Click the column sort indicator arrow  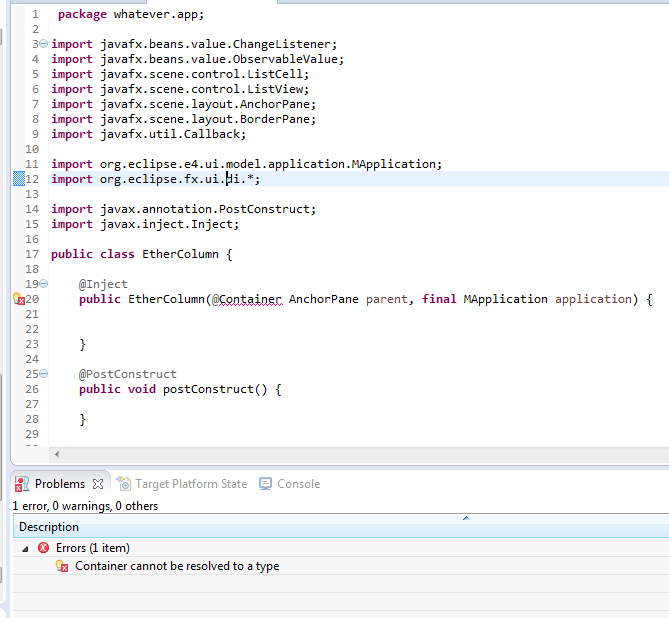[466, 518]
